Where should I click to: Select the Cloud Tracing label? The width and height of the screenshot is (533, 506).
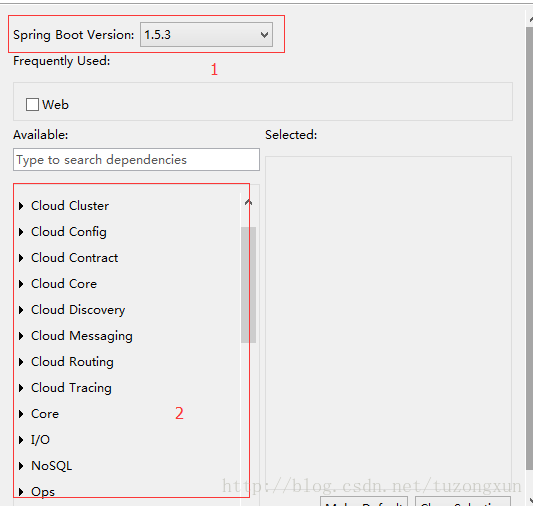click(x=71, y=388)
